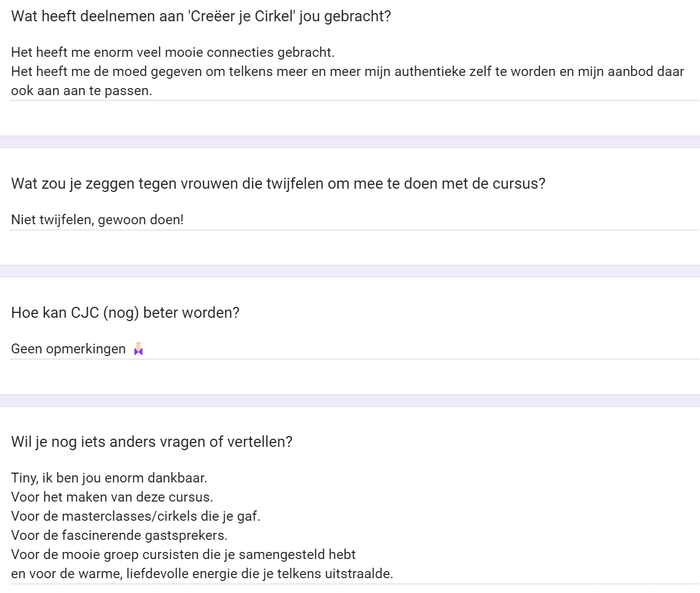Click the line 'Voor de masterclasses/cirkels die je gaf.'
The image size is (700, 593).
tap(136, 516)
